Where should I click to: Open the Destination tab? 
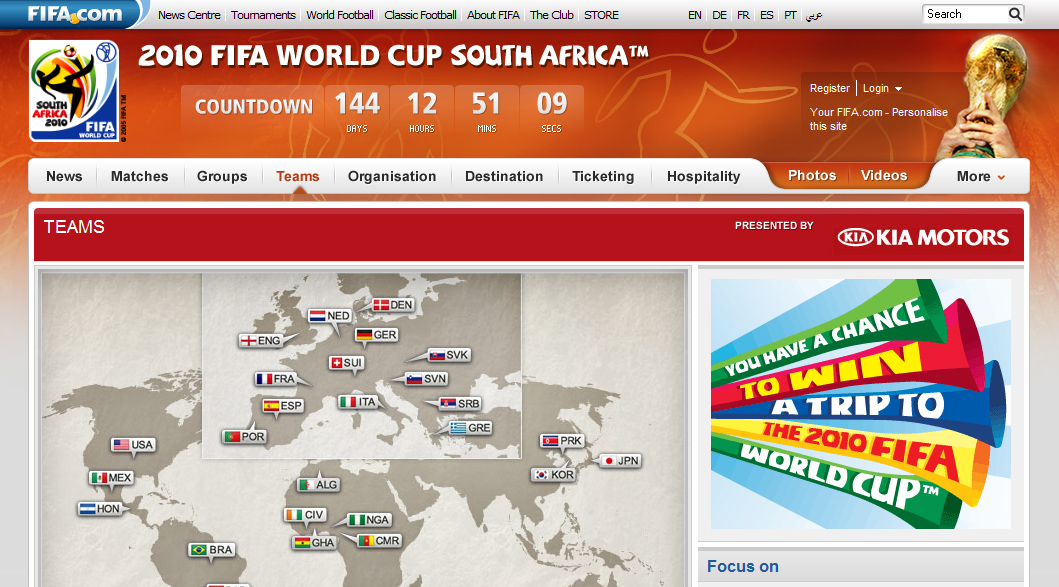point(504,176)
